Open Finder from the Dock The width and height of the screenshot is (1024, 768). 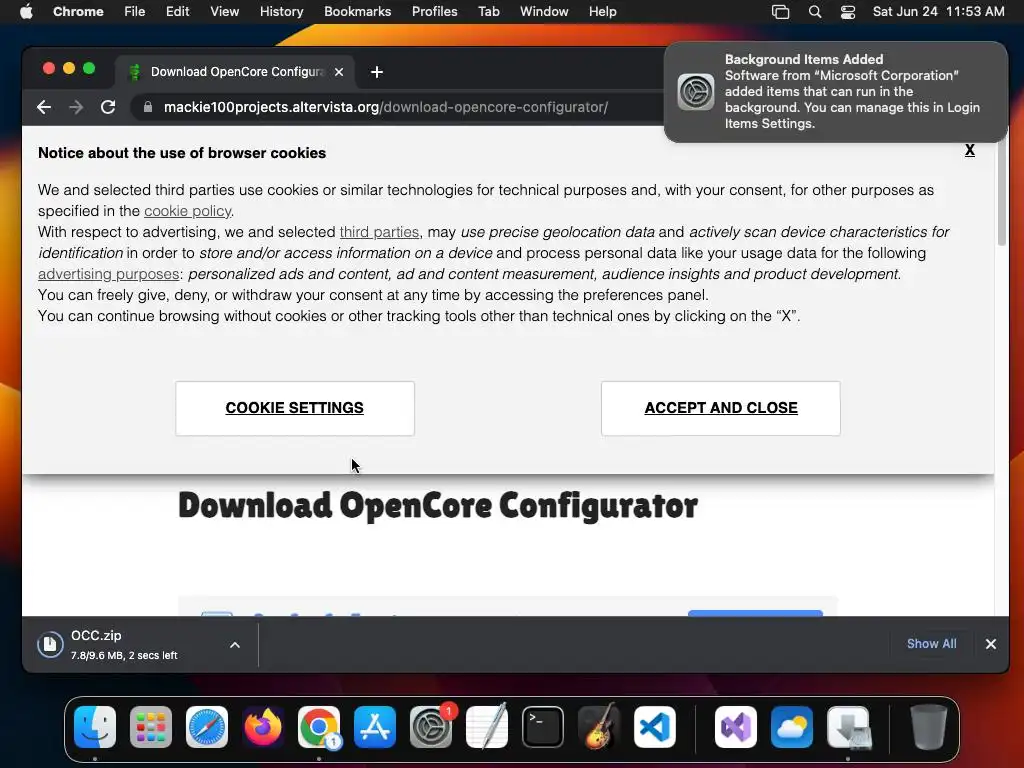95,727
